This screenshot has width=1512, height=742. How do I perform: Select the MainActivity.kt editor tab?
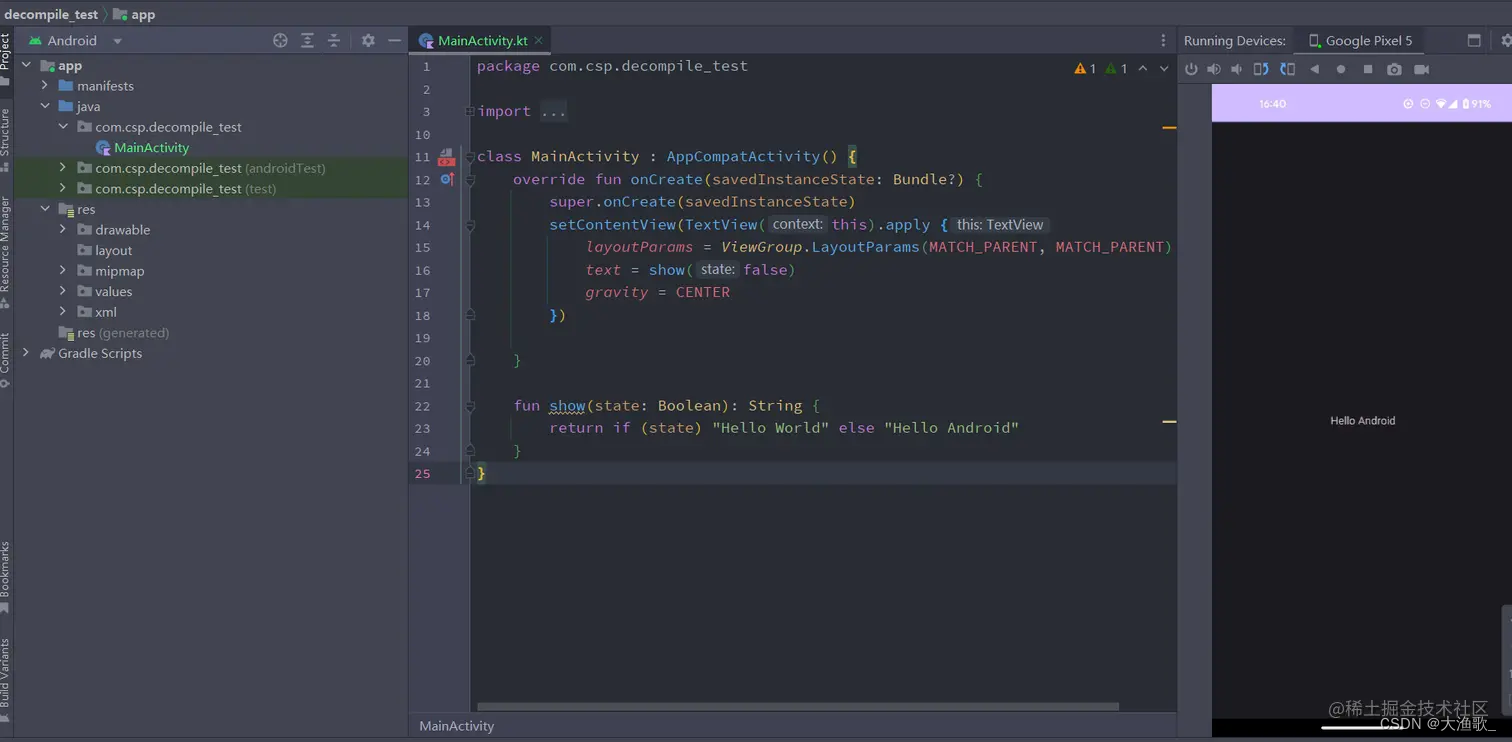tap(482, 40)
